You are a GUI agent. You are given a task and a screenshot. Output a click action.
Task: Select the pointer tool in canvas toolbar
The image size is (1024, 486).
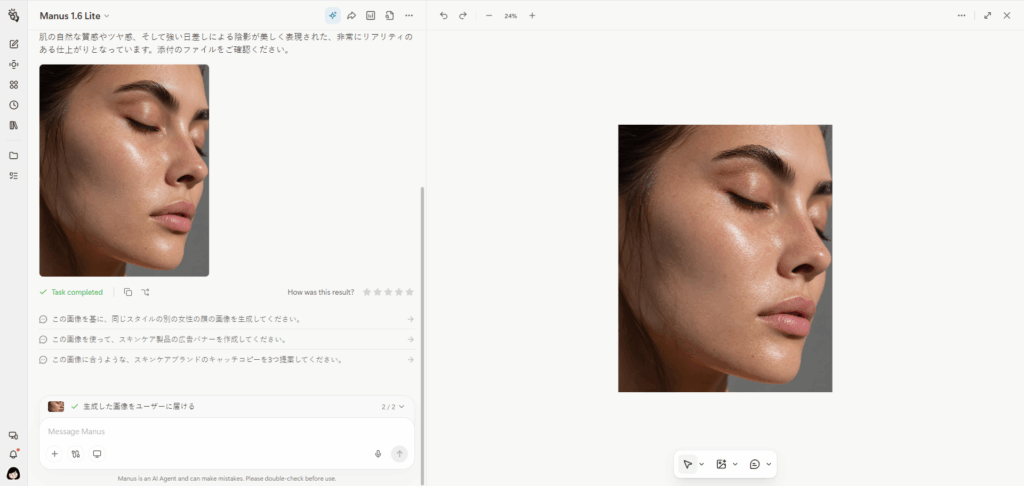click(687, 464)
